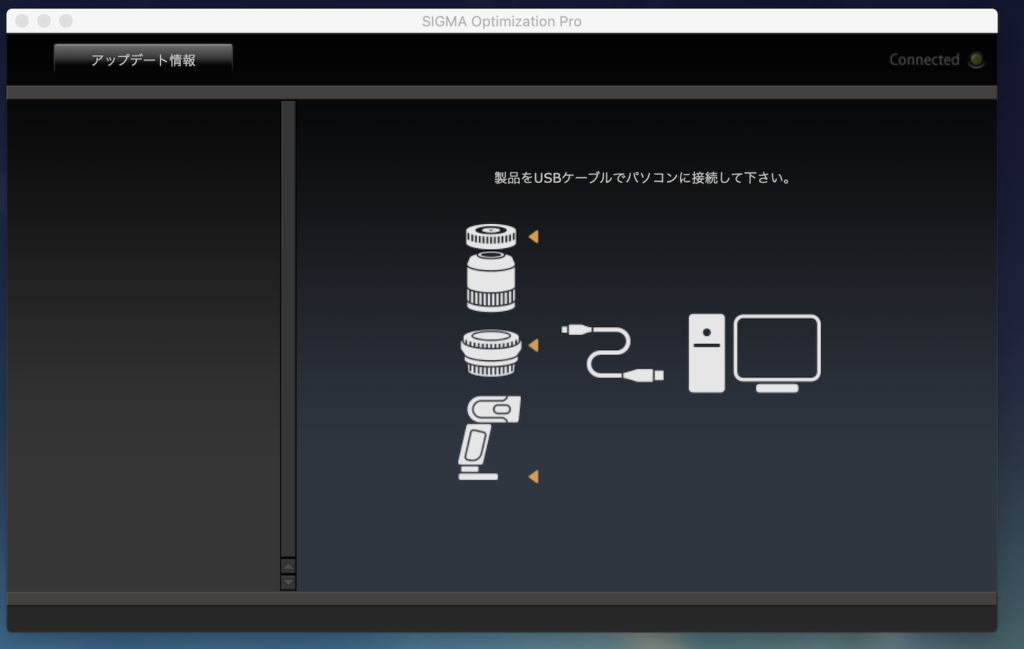Click the green Connected indicator light
The image size is (1024, 649).
[x=976, y=60]
